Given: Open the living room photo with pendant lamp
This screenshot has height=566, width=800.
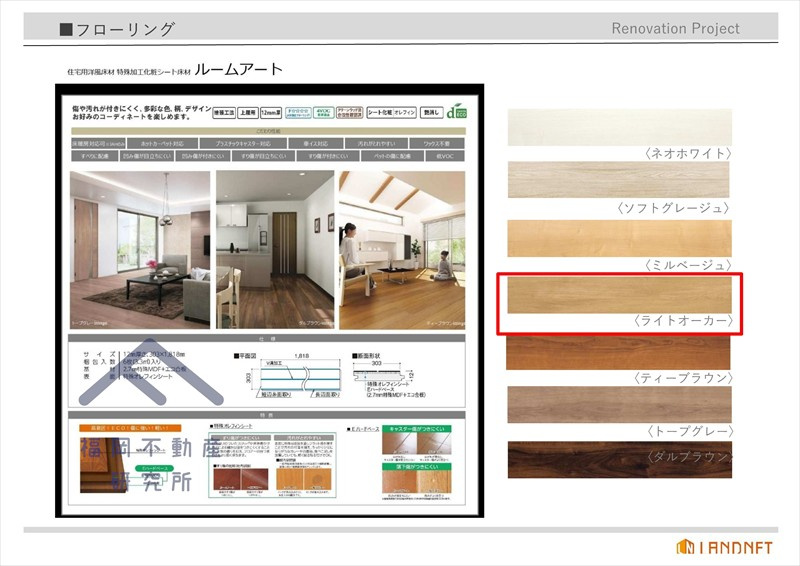Looking at the screenshot, I should coord(140,250).
